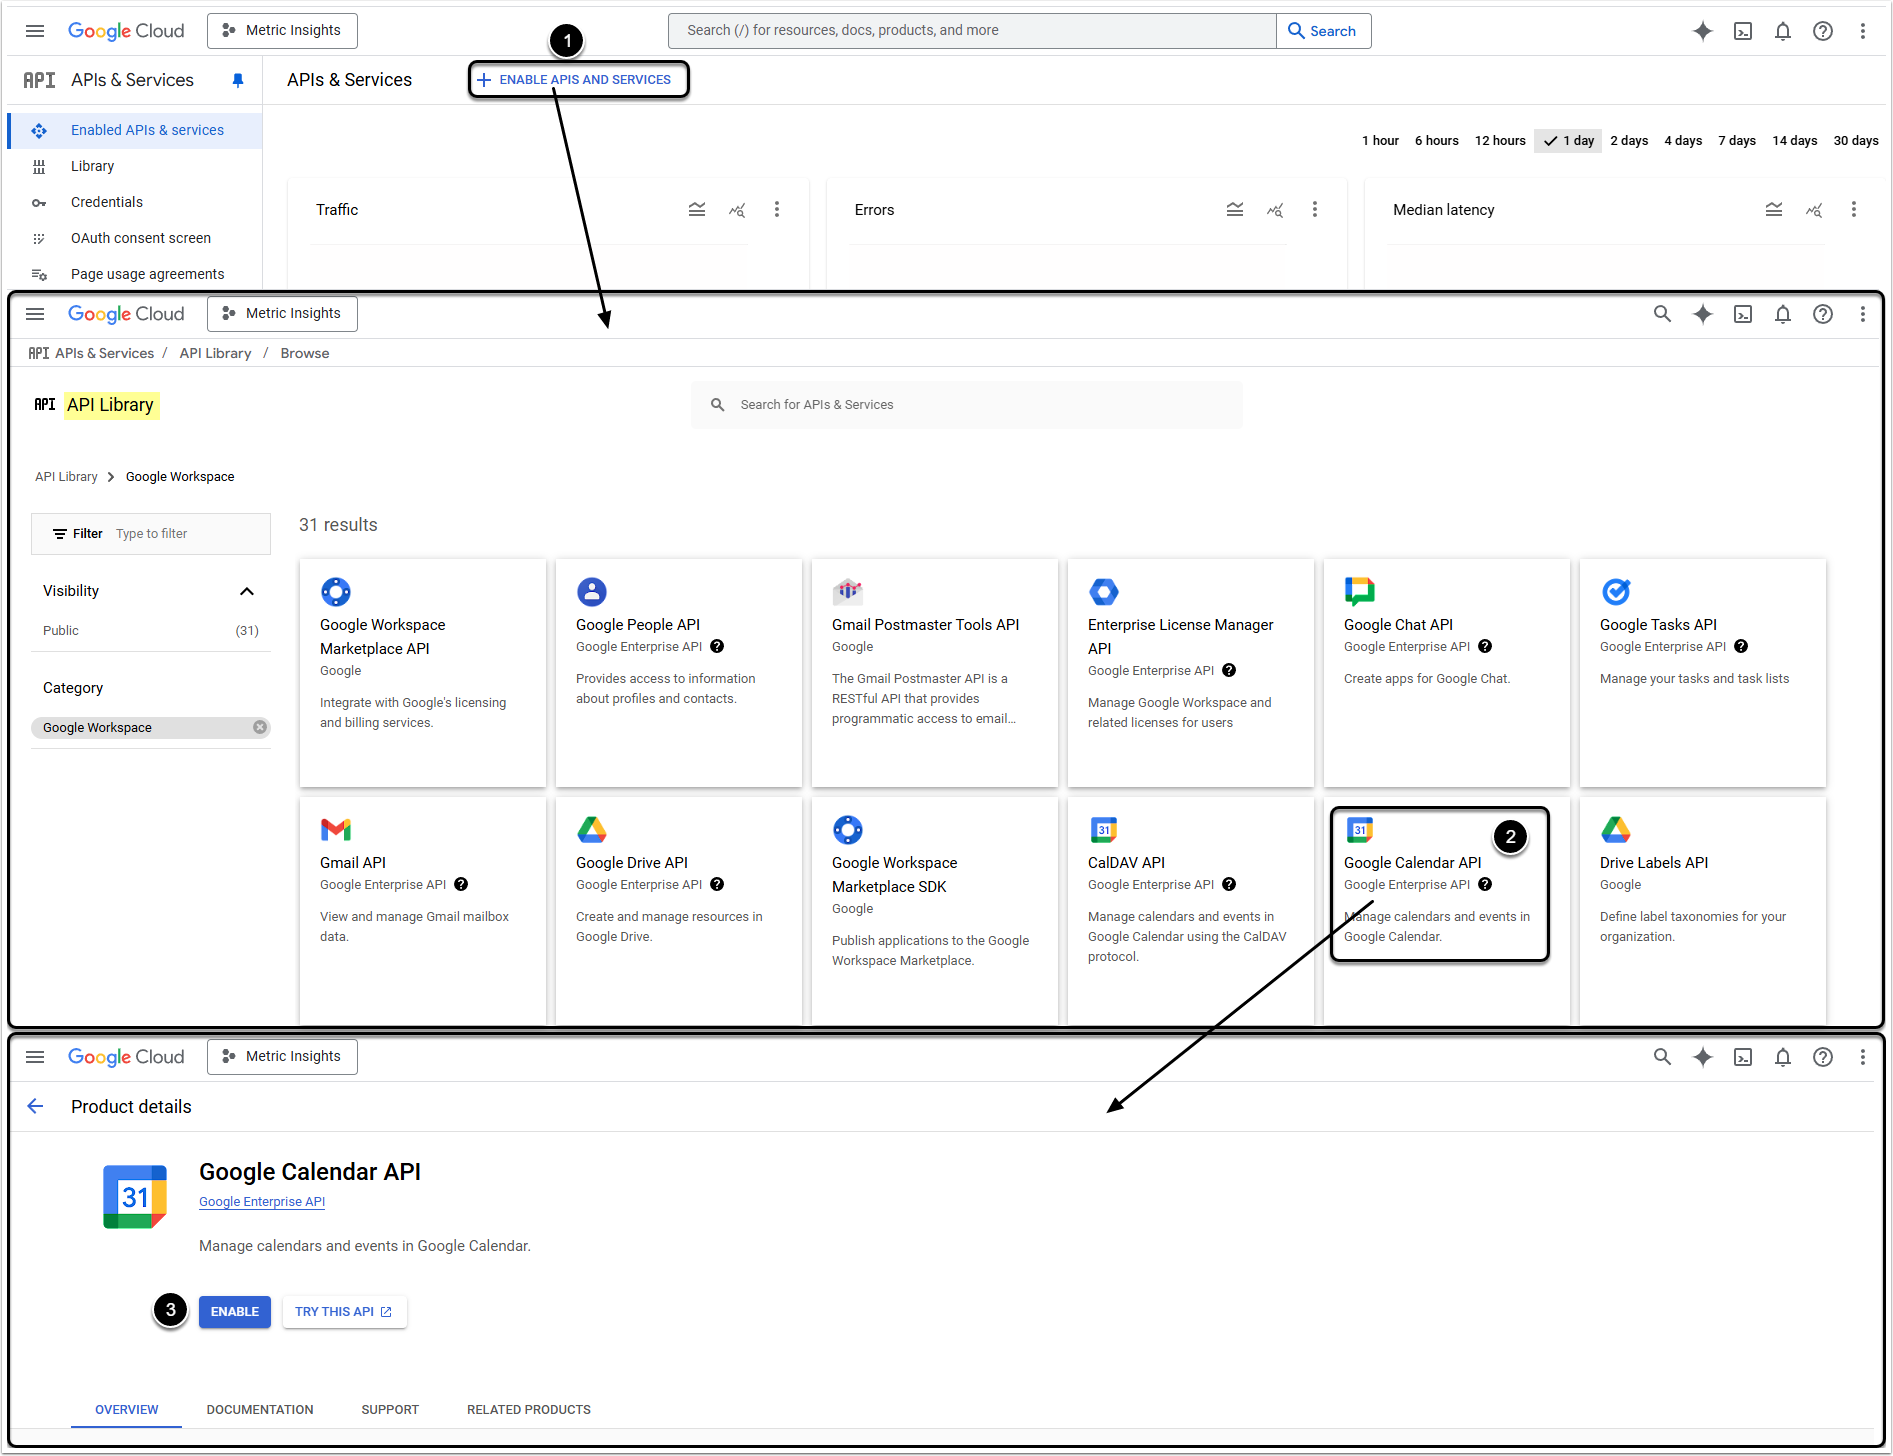
Task: Click the blue Enable button
Action: 235,1312
